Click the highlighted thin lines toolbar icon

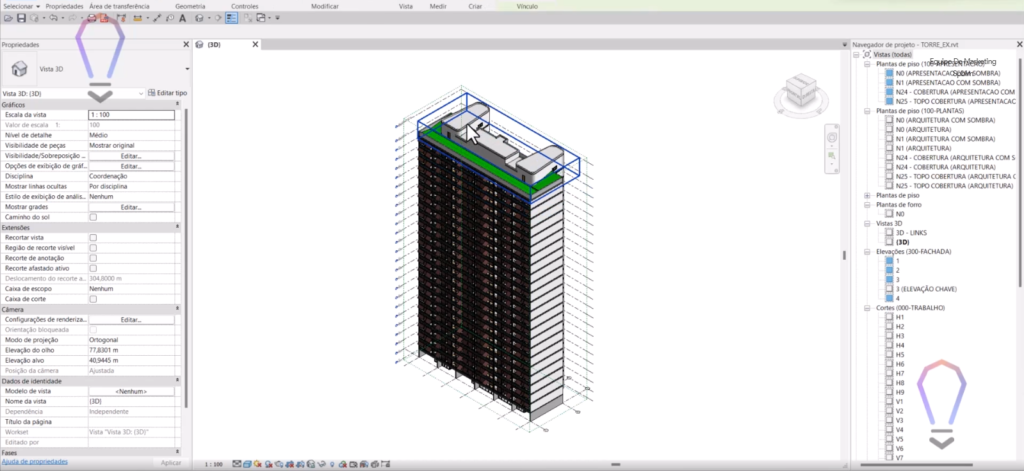(x=231, y=18)
